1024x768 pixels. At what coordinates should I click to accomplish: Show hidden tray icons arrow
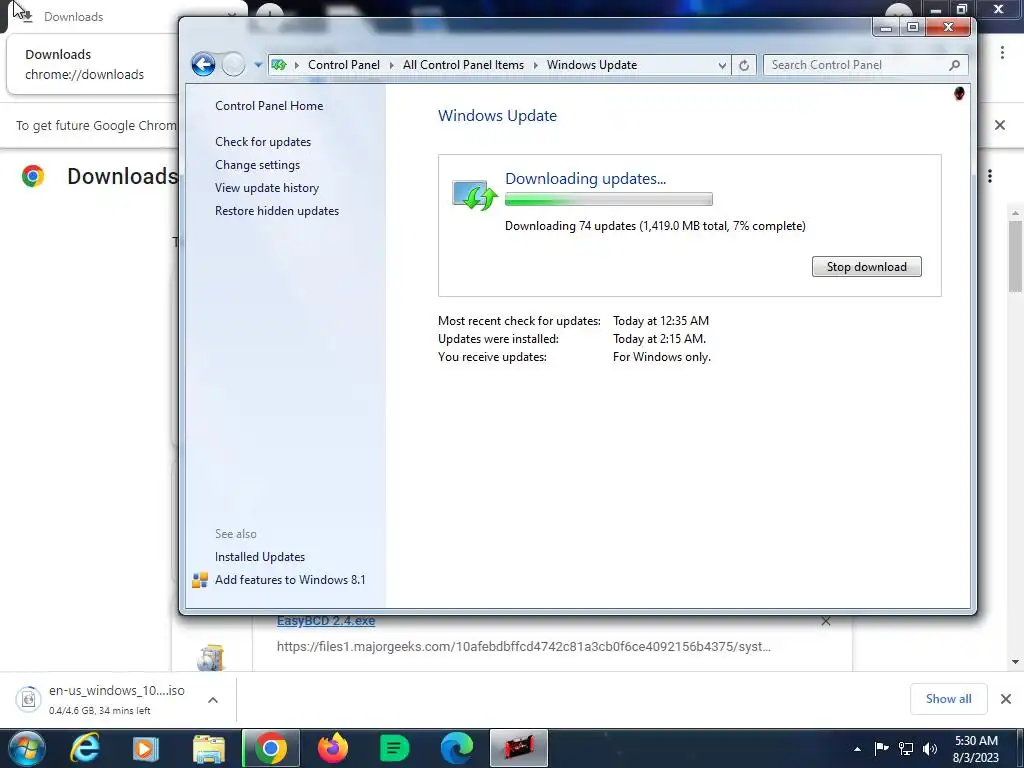point(857,749)
